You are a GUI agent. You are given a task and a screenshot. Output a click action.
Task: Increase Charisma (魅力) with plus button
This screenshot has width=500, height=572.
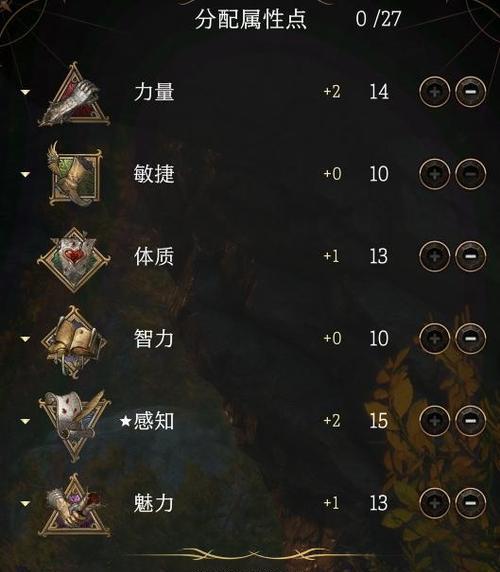coord(434,503)
